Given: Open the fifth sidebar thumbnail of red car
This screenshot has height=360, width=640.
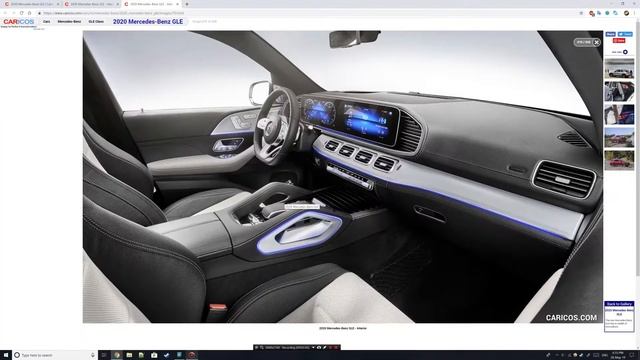Looking at the screenshot, I should click(619, 160).
